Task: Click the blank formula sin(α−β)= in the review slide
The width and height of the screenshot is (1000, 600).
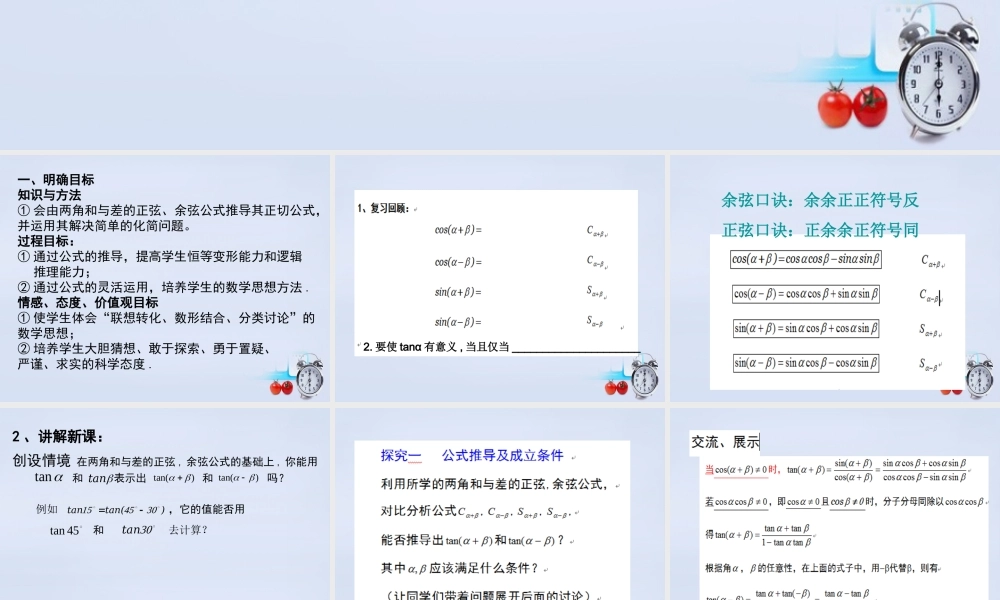Action: click(458, 322)
